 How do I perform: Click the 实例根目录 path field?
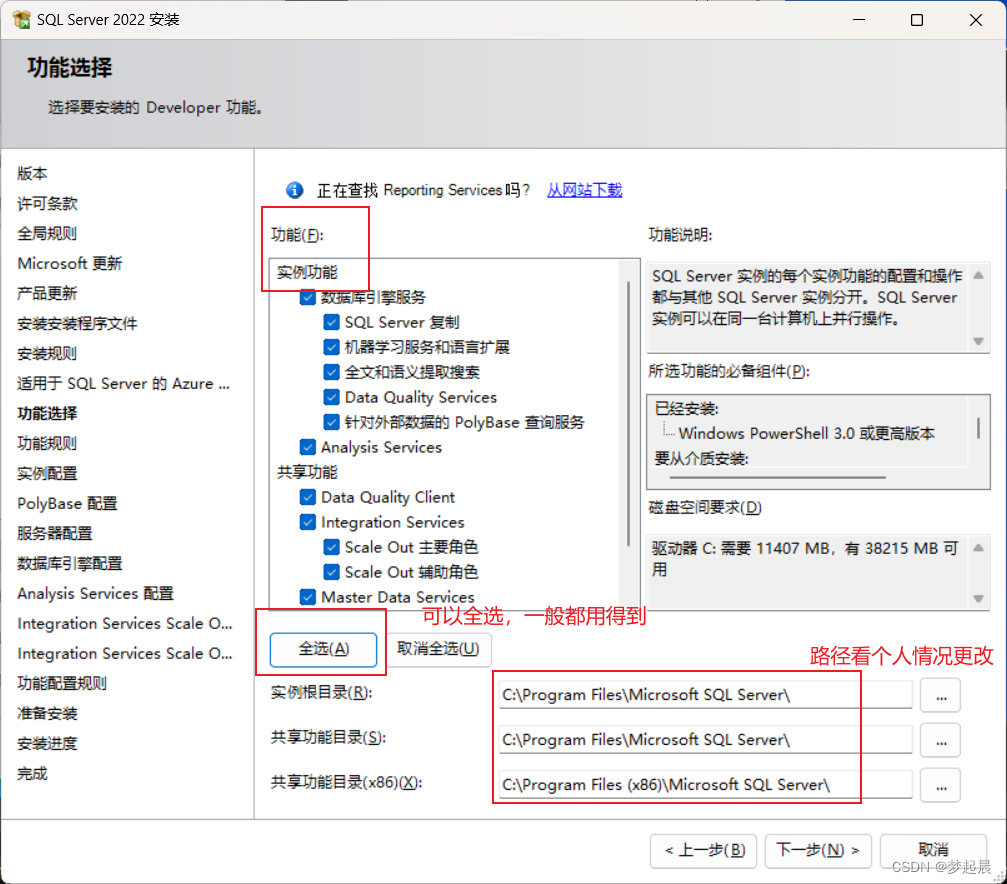[x=705, y=695]
